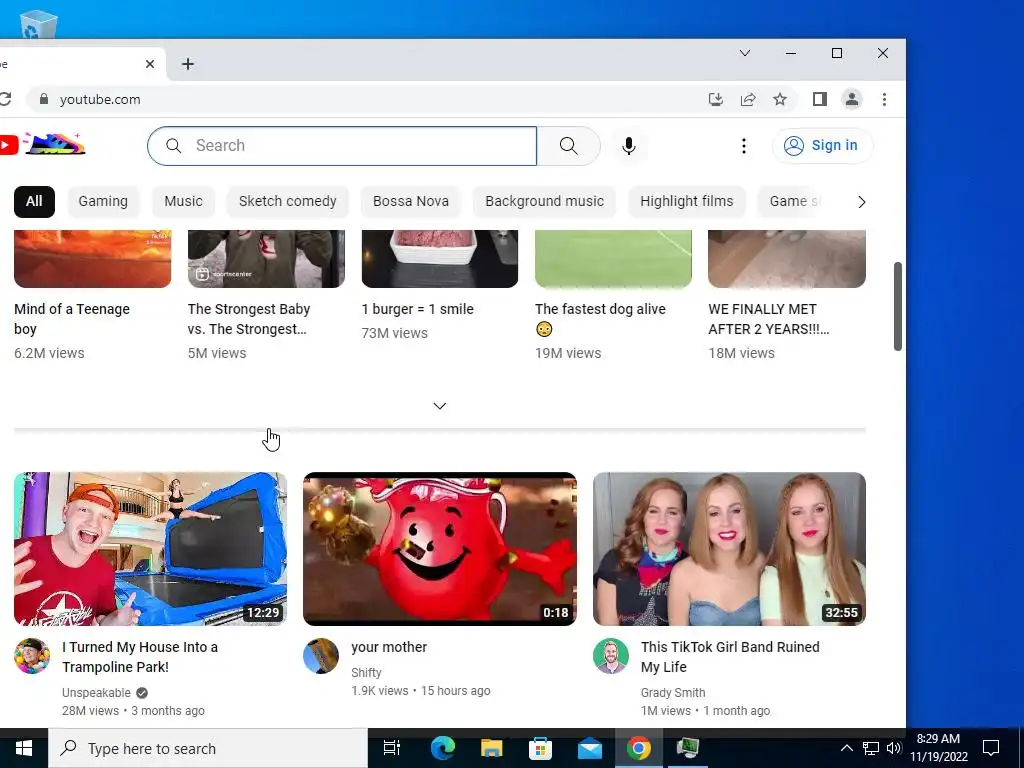Launch Microsoft Edge from taskbar
Viewport: 1024px width, 768px height.
[442, 748]
